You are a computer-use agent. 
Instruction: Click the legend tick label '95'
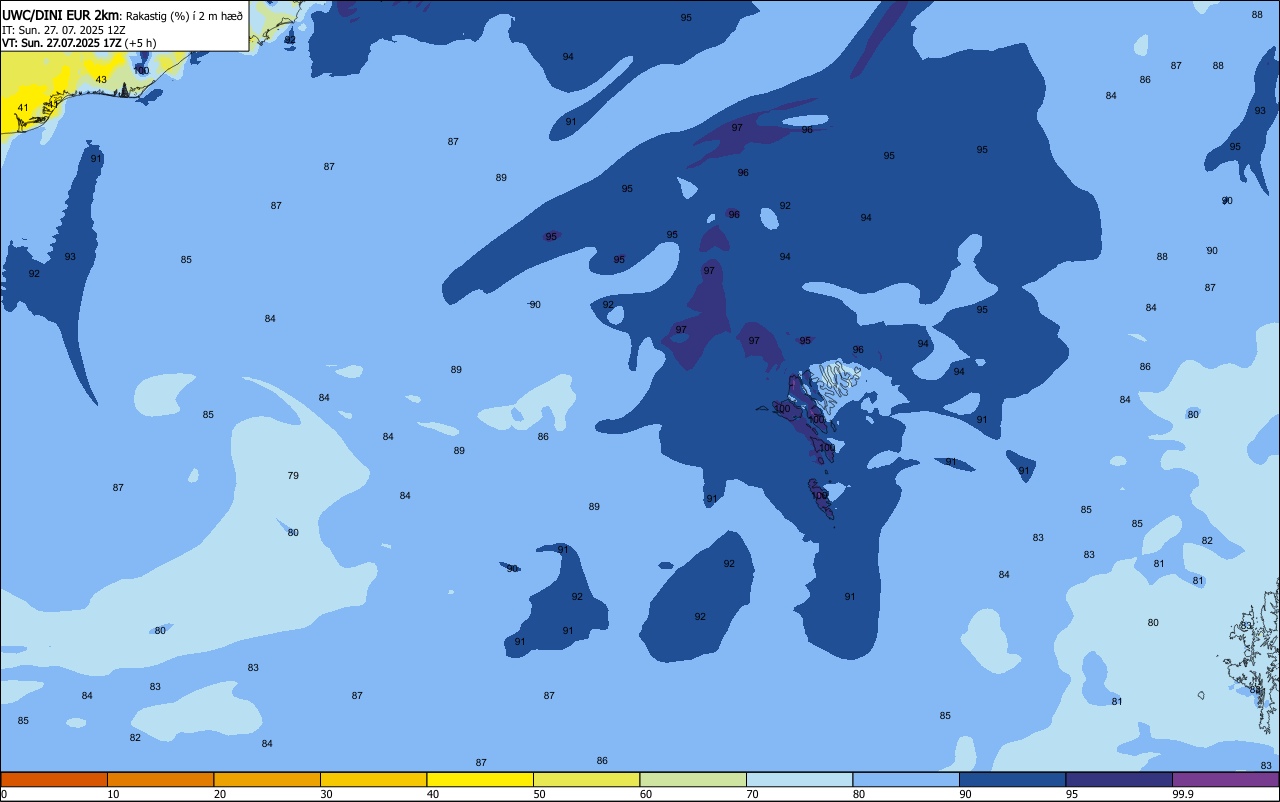coord(1072,794)
